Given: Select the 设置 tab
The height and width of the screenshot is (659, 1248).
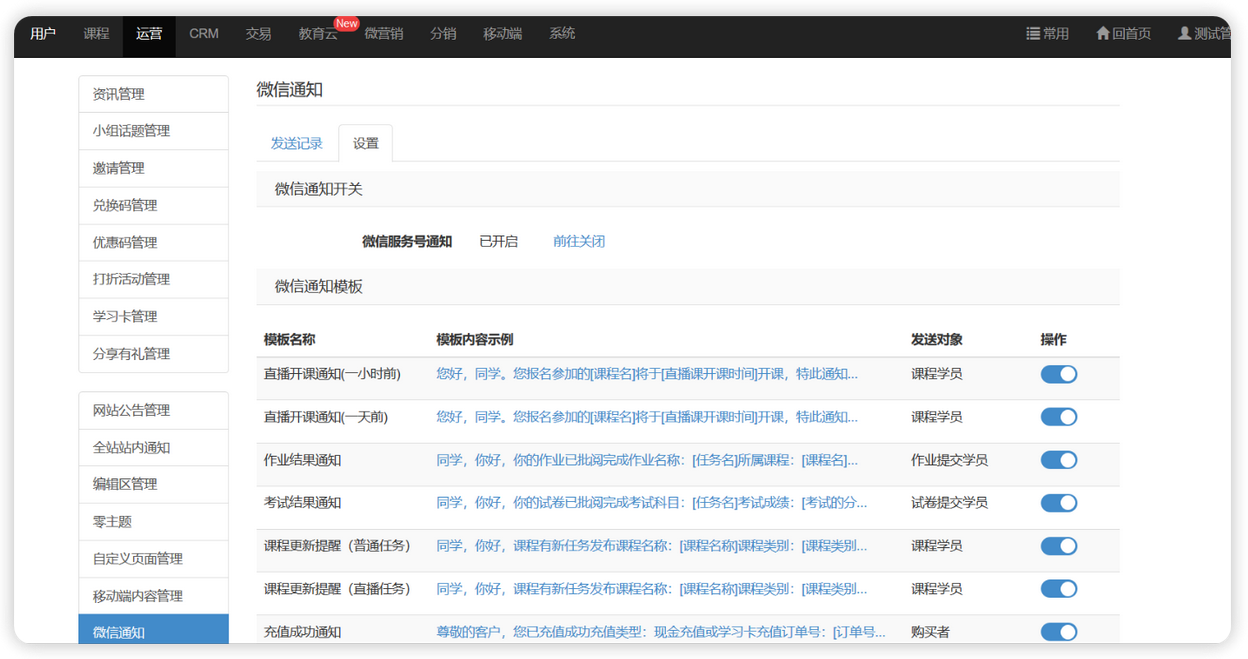Looking at the screenshot, I should tap(366, 144).
